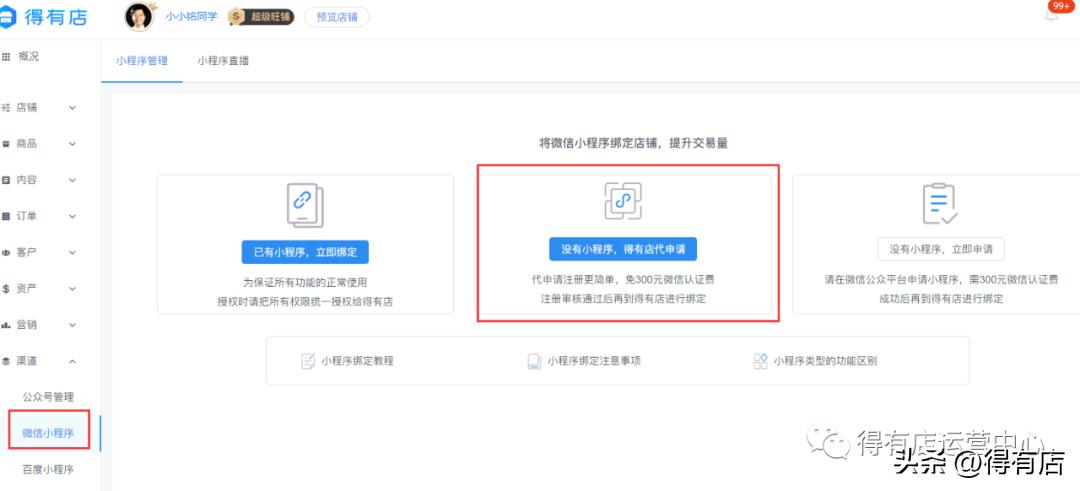This screenshot has height=491, width=1080.
Task: Click the 商品 sidebar label
Action: [27, 144]
